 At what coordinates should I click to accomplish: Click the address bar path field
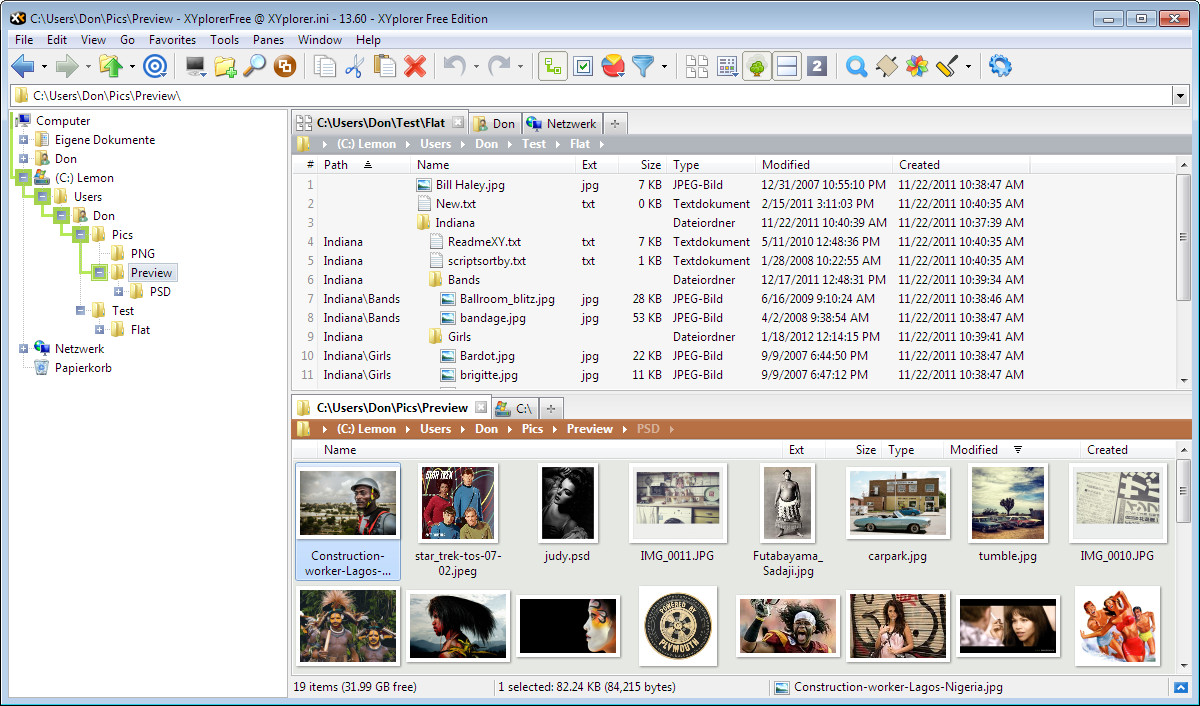pos(590,96)
